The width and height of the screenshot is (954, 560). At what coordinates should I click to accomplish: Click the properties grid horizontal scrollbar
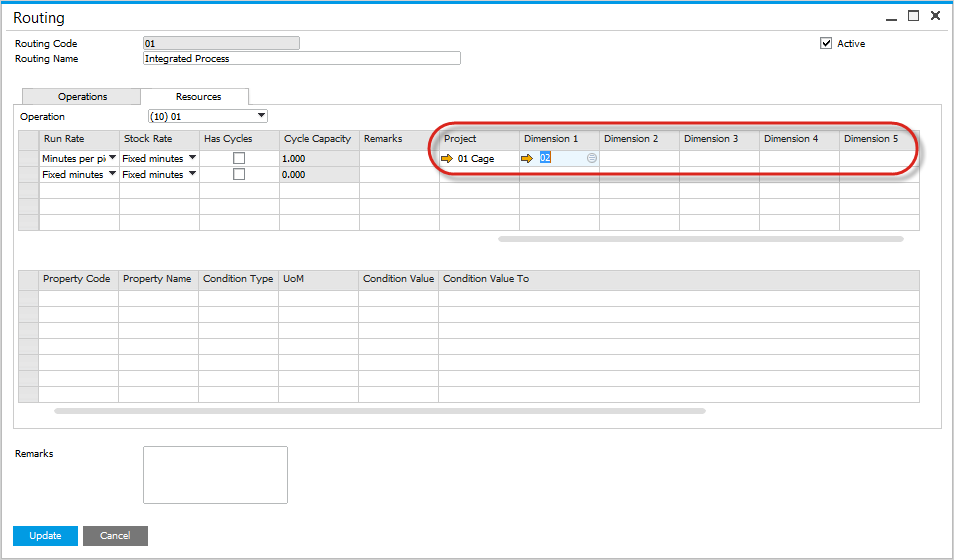click(380, 410)
